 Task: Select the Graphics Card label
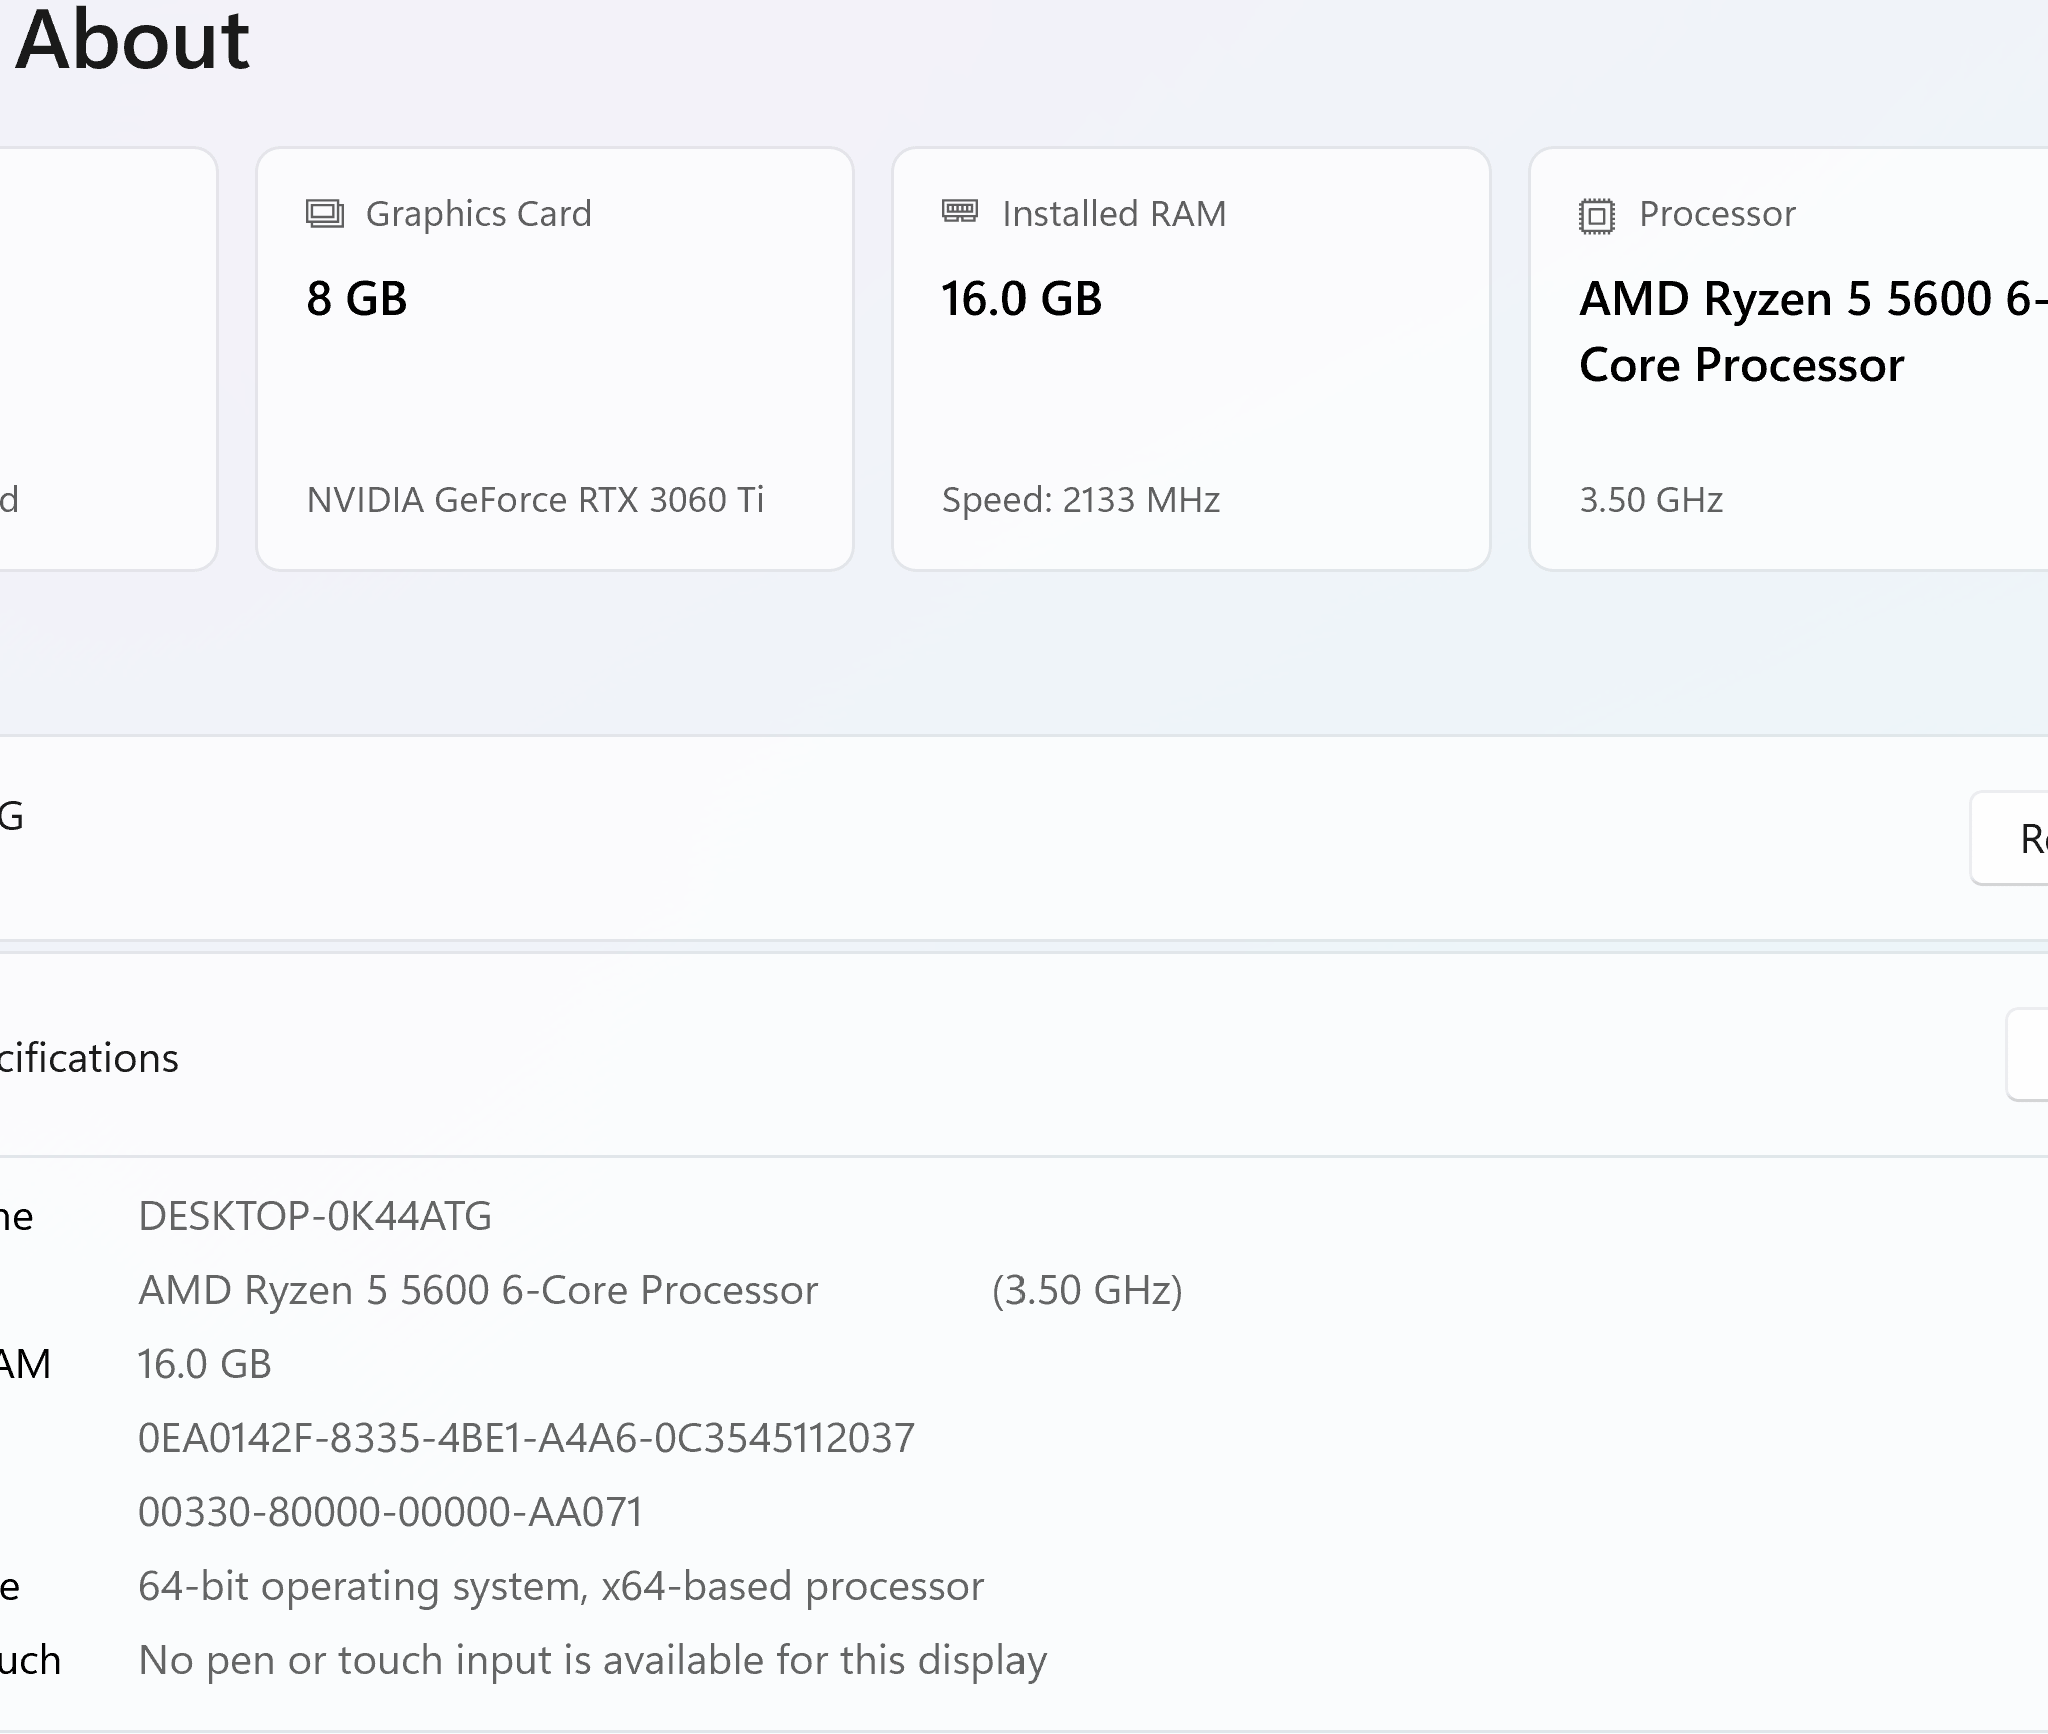tap(479, 214)
